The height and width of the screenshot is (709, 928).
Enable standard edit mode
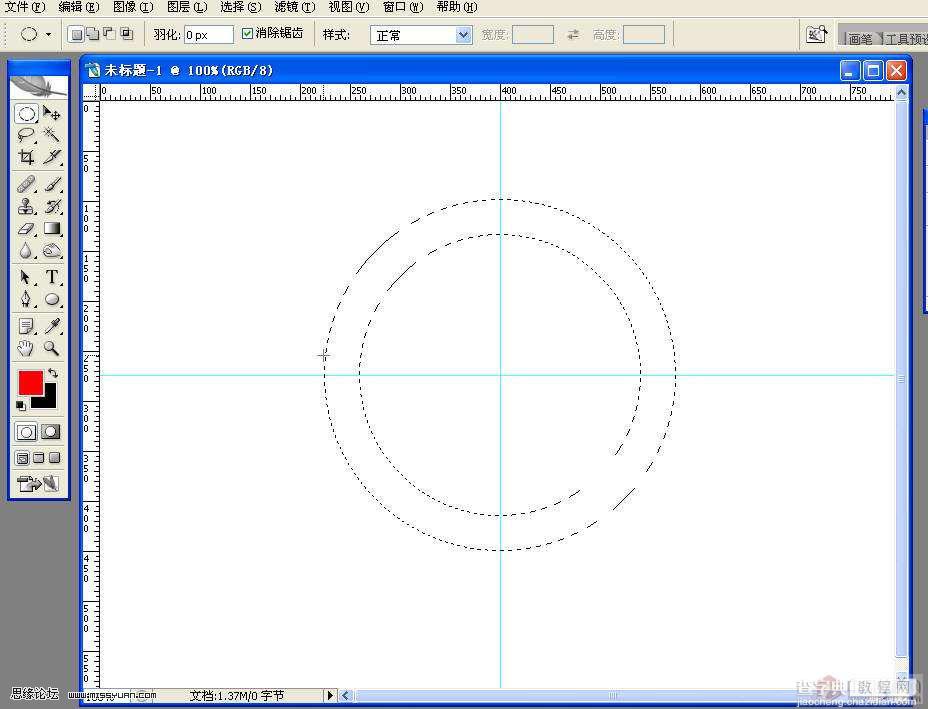[x=26, y=432]
